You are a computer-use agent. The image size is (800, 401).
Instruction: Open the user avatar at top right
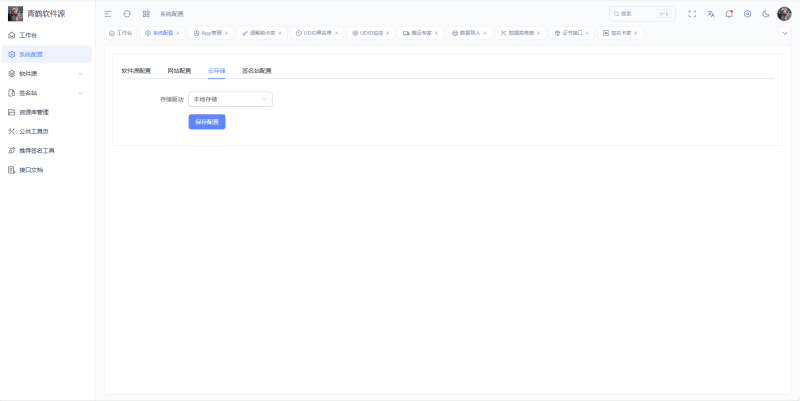tap(784, 14)
